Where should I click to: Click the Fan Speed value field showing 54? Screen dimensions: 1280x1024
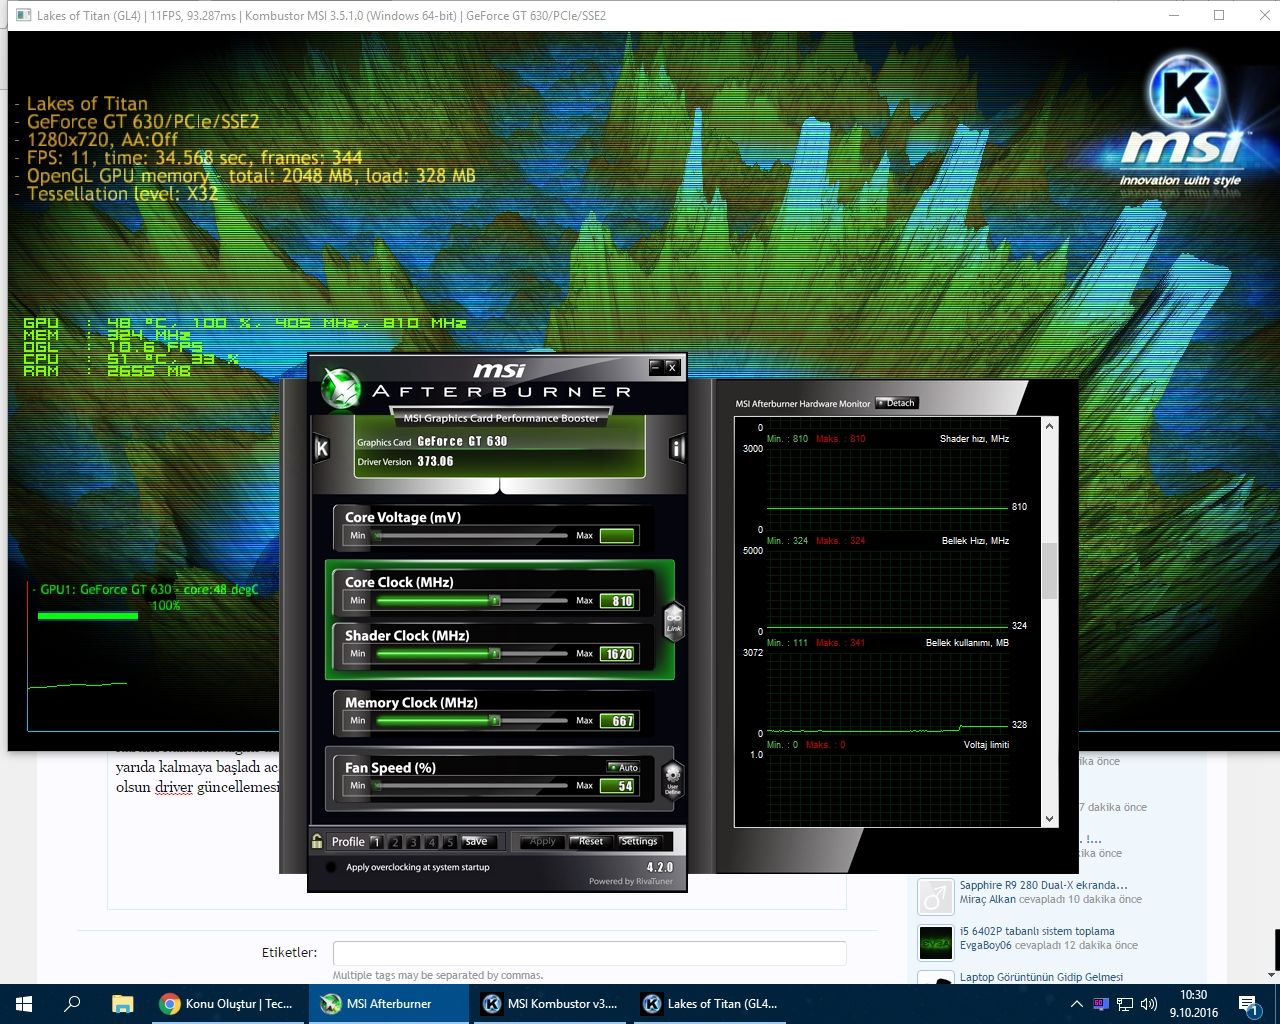pyautogui.click(x=617, y=786)
